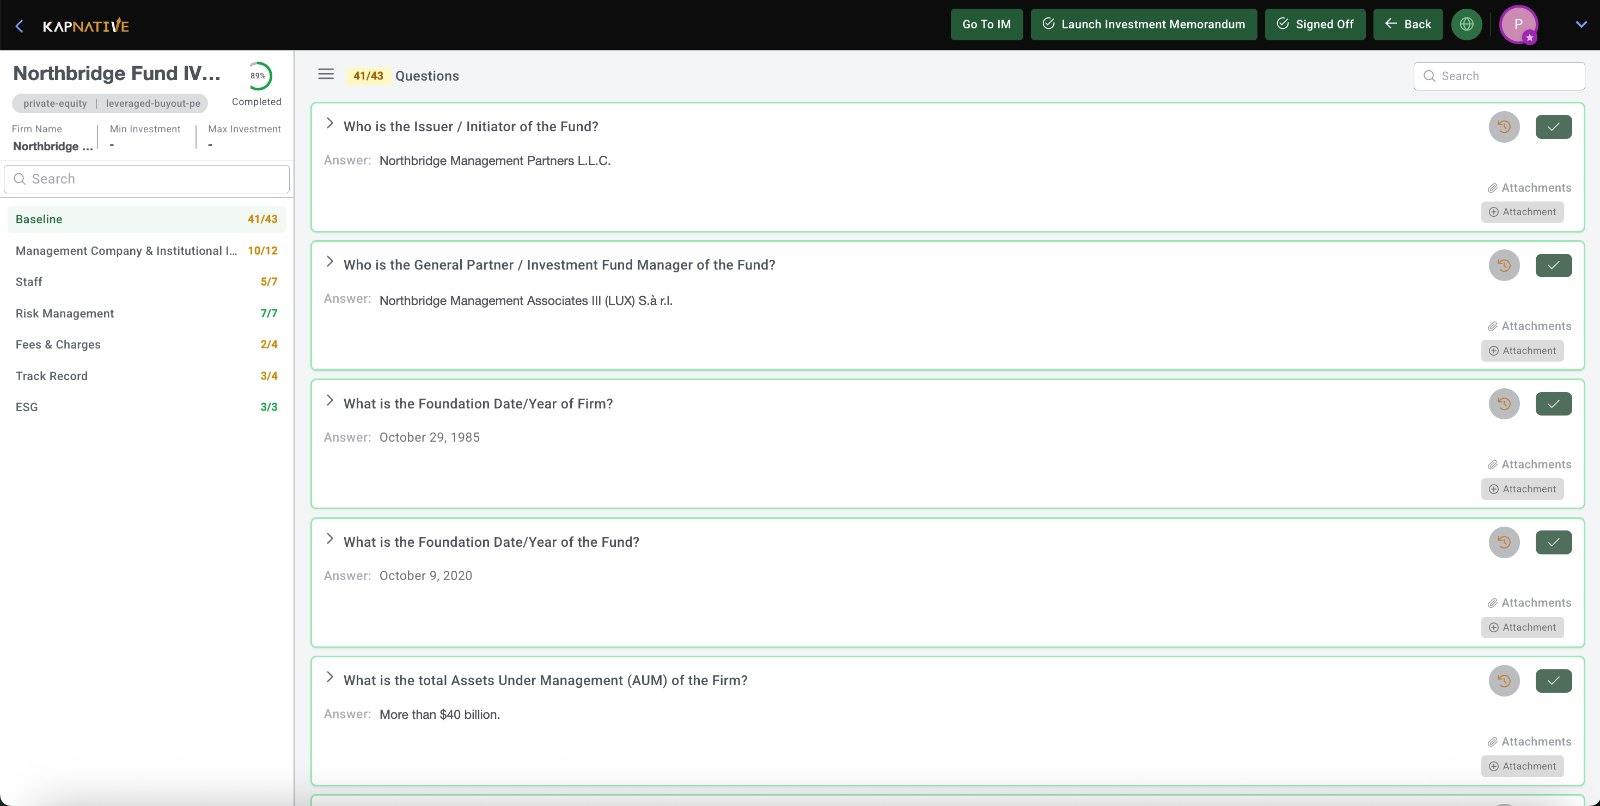Click the Back button in header
The image size is (1600, 806).
click(x=1408, y=24)
